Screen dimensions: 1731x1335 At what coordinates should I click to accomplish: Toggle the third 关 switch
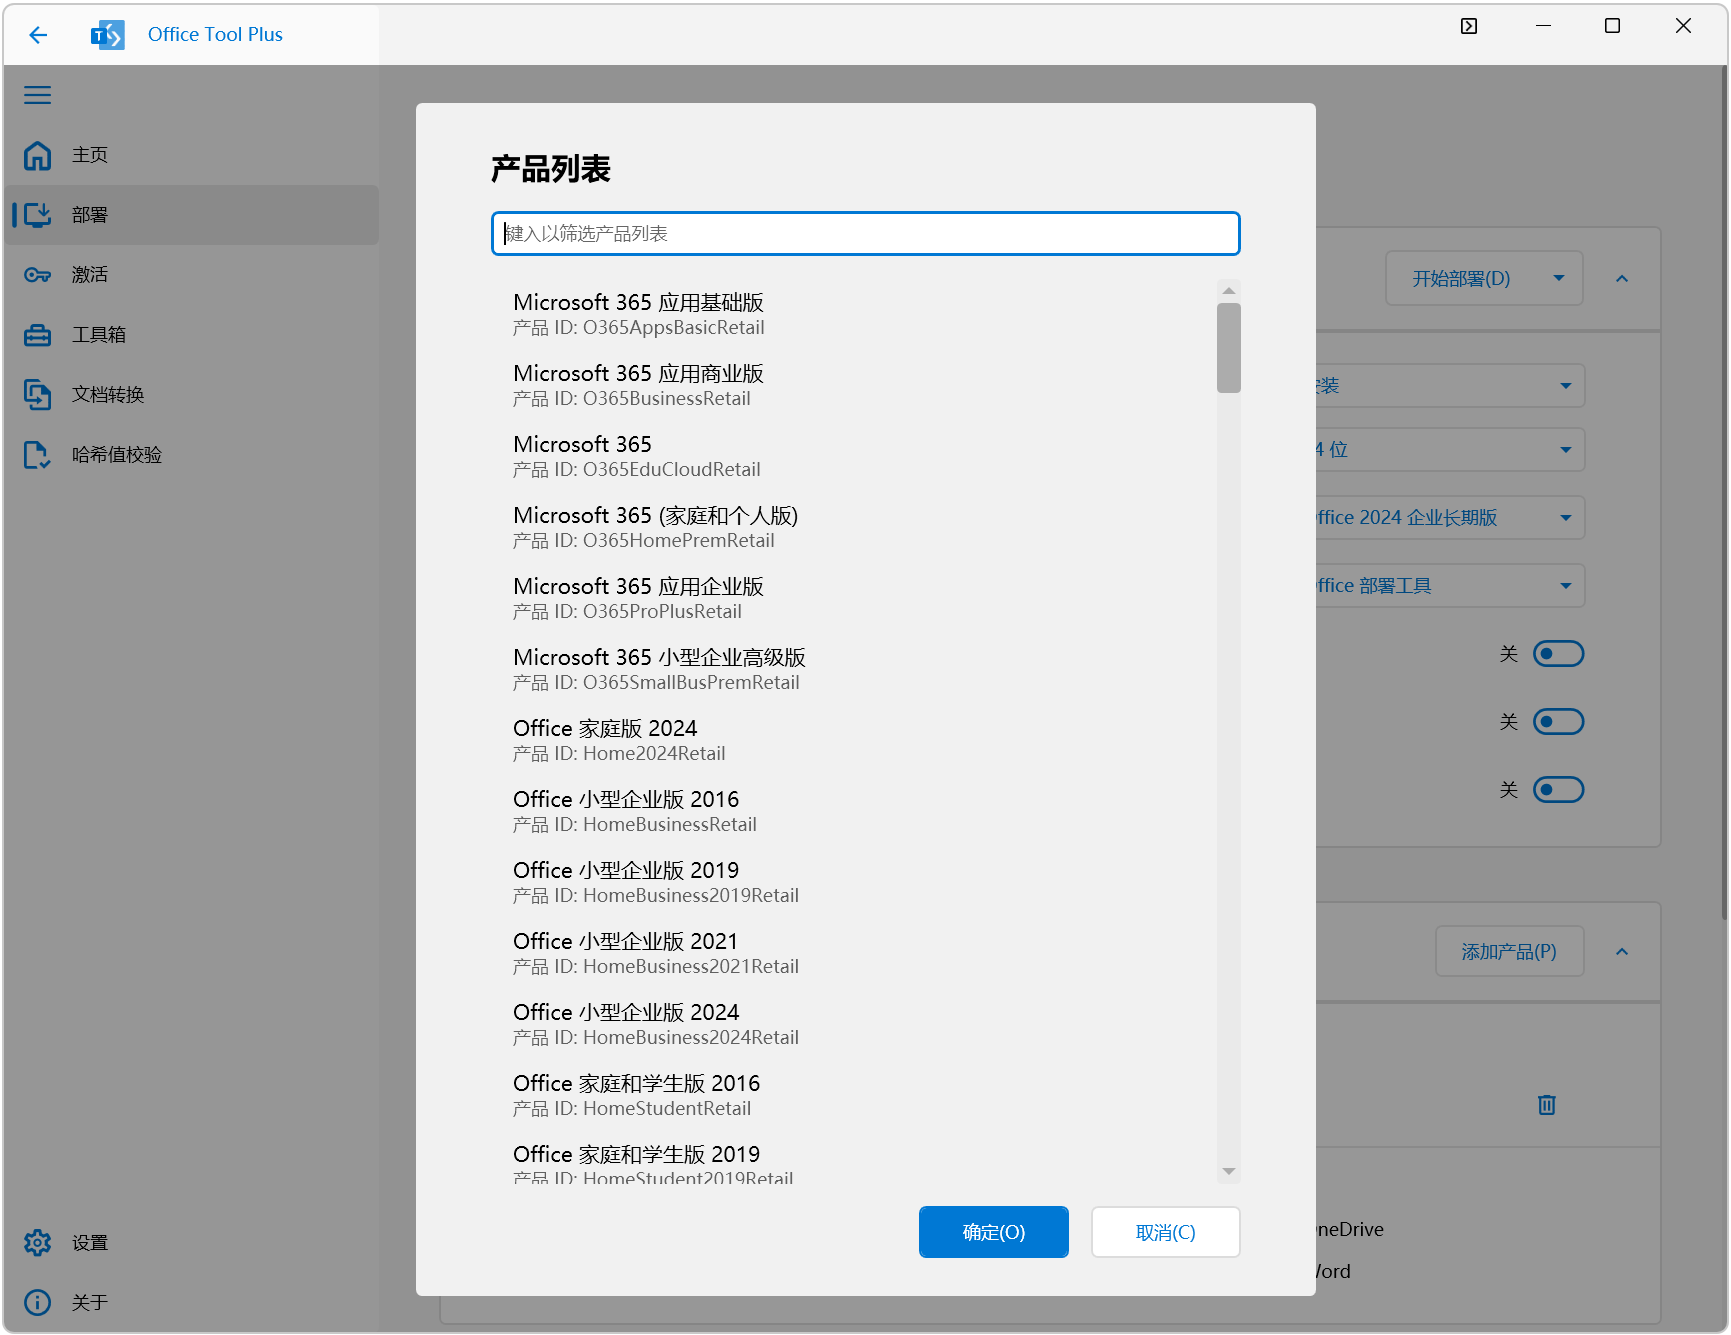point(1559,790)
